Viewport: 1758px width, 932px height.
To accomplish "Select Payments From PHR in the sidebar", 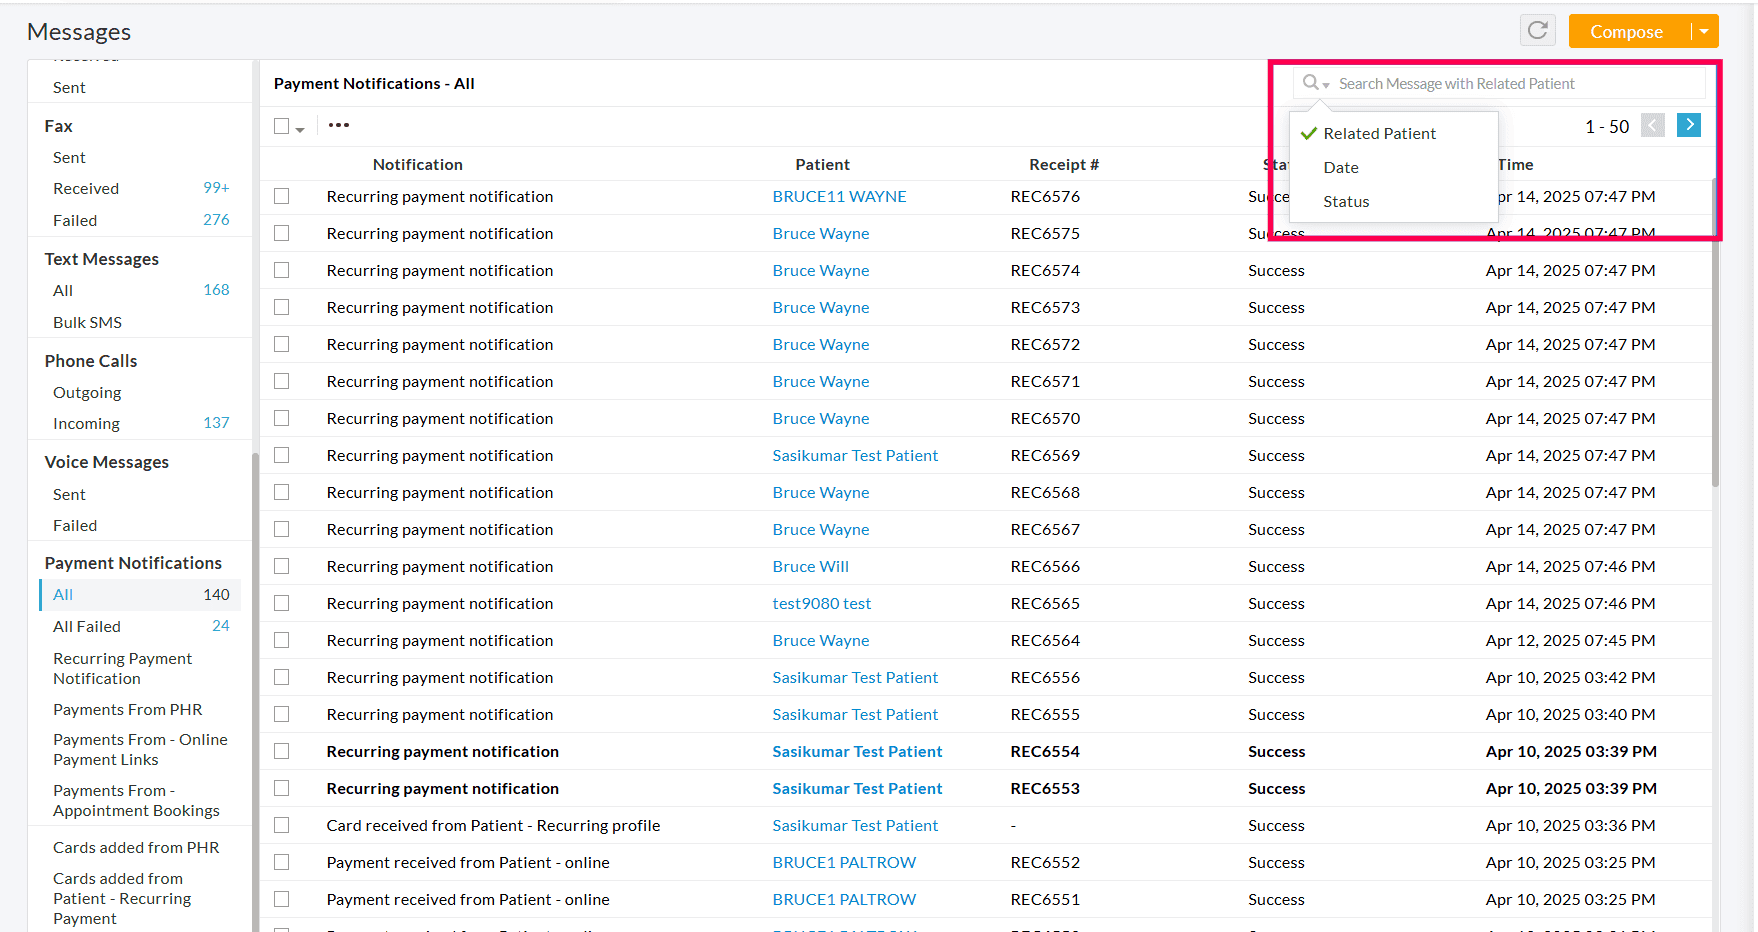I will 127,709.
